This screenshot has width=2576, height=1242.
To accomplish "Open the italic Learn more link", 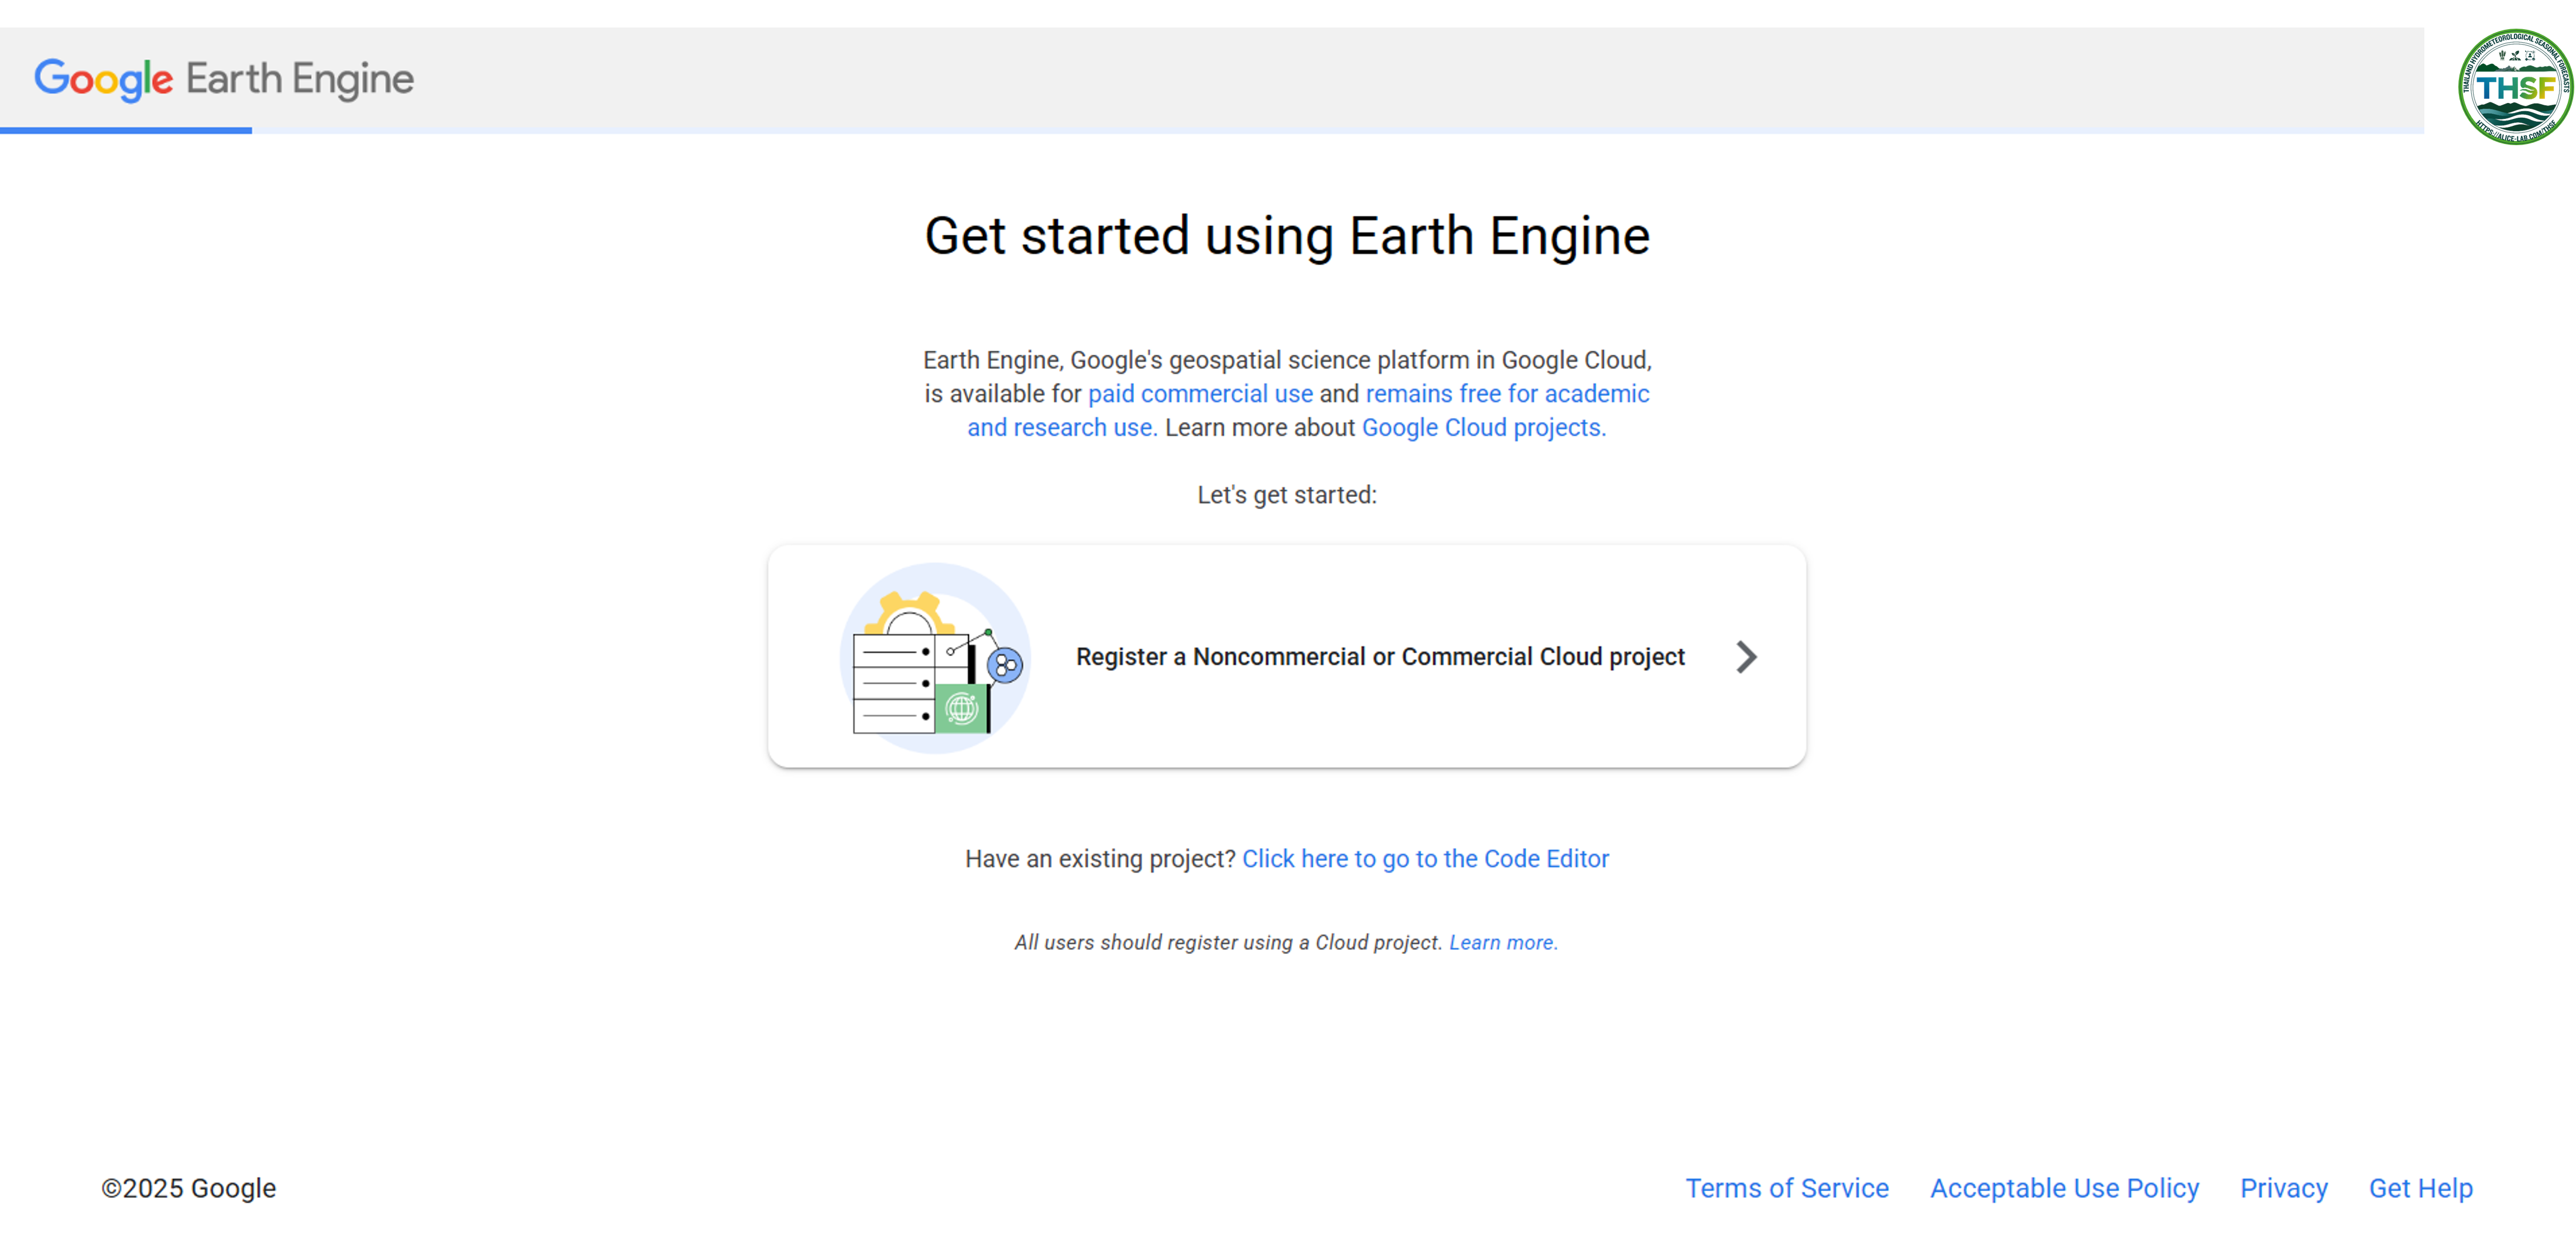I will coord(1503,942).
